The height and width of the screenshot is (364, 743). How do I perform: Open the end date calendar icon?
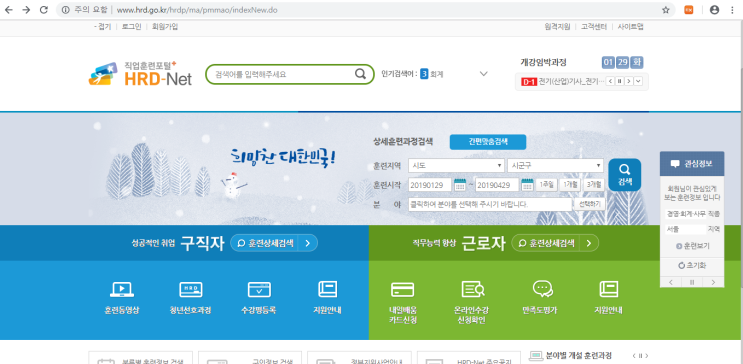527,185
